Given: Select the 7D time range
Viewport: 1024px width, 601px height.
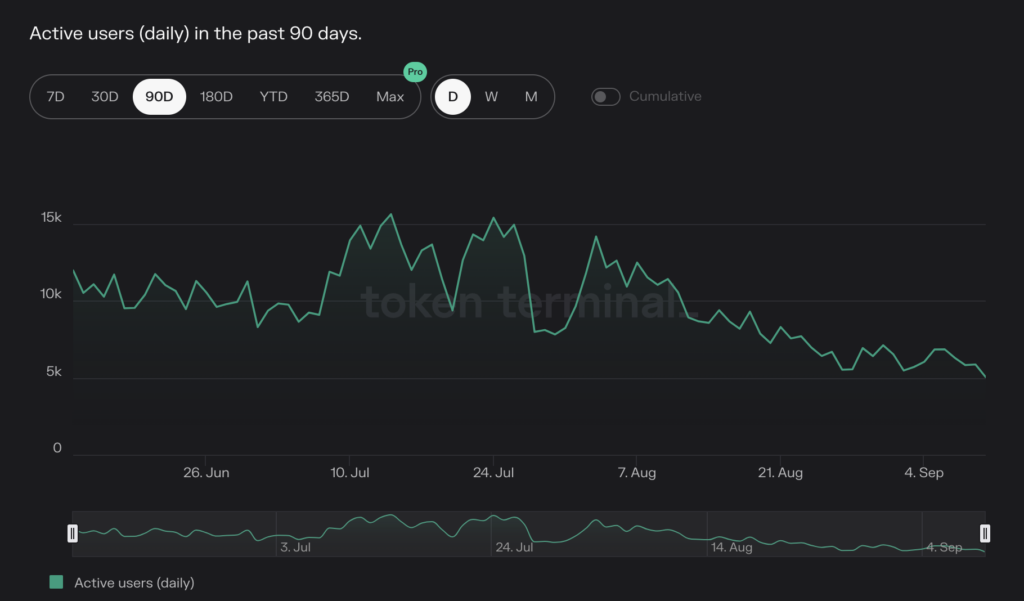Looking at the screenshot, I should coord(56,97).
